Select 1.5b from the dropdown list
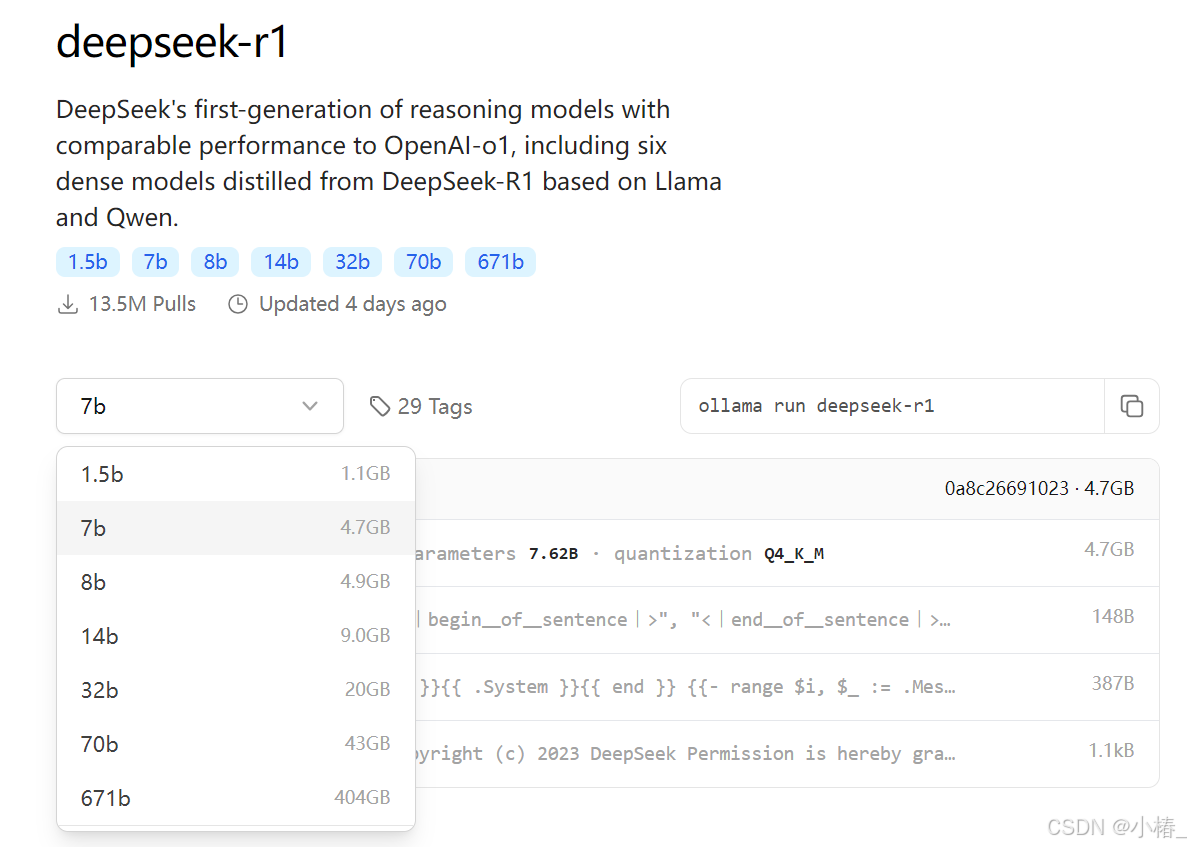The width and height of the screenshot is (1191, 847). [235, 474]
